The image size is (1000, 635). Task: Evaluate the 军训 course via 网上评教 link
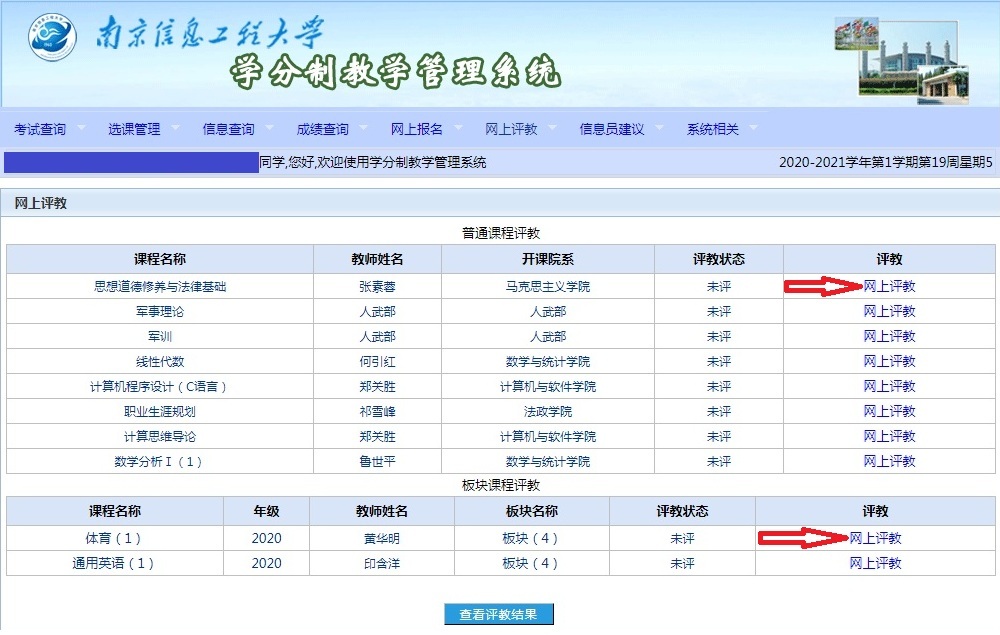889,336
